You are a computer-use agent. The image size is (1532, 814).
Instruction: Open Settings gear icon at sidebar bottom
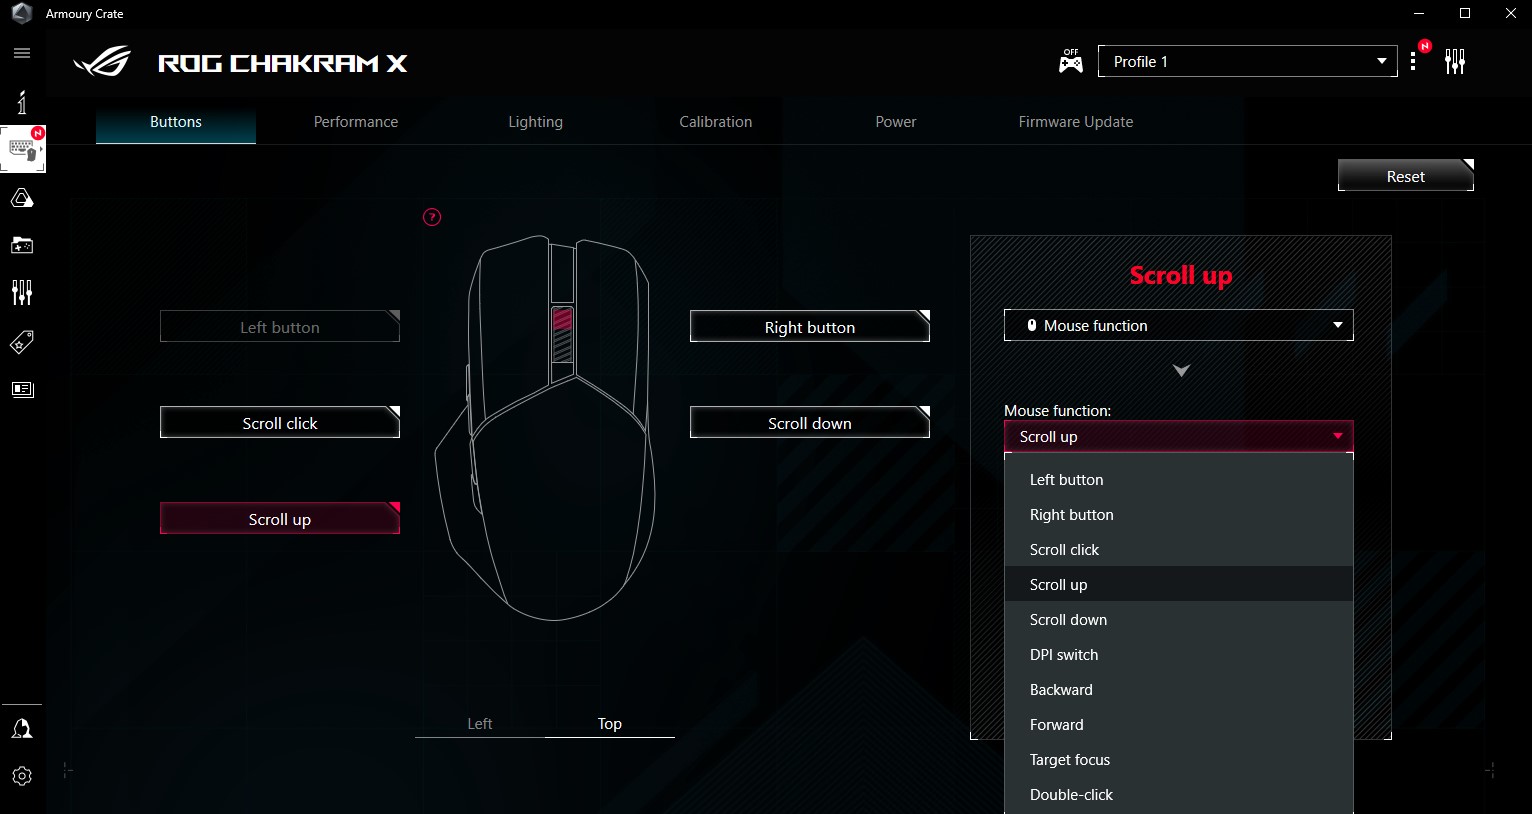click(x=22, y=776)
